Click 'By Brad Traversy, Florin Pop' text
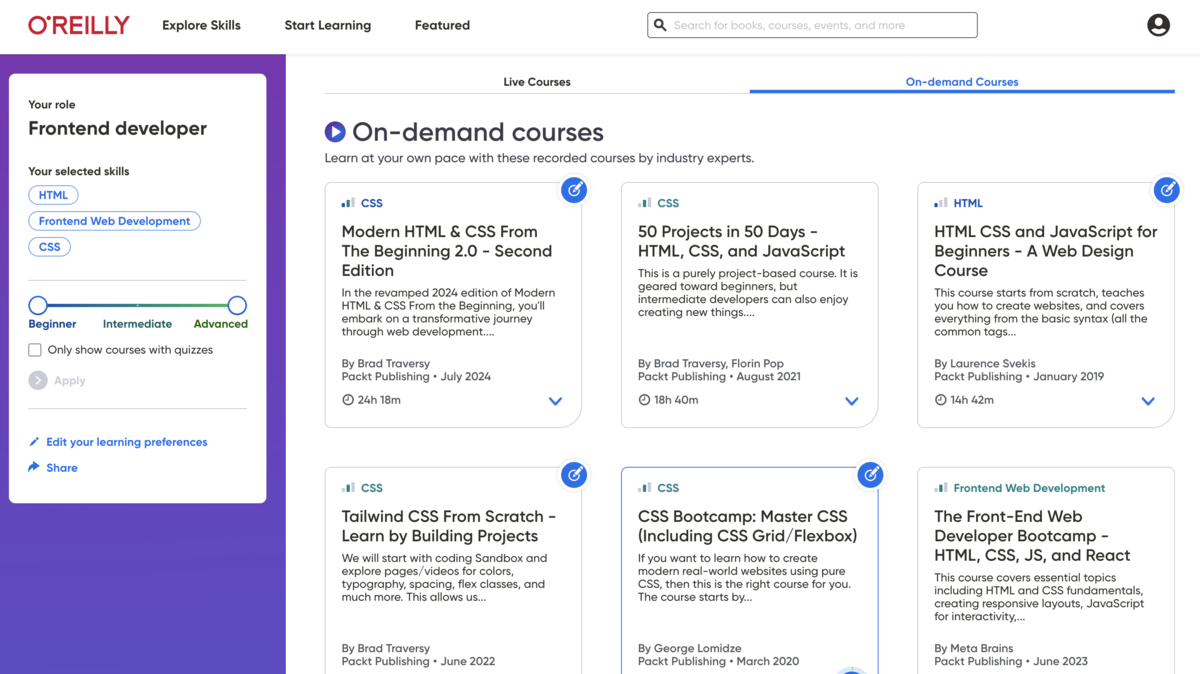1200x674 pixels. (x=711, y=364)
